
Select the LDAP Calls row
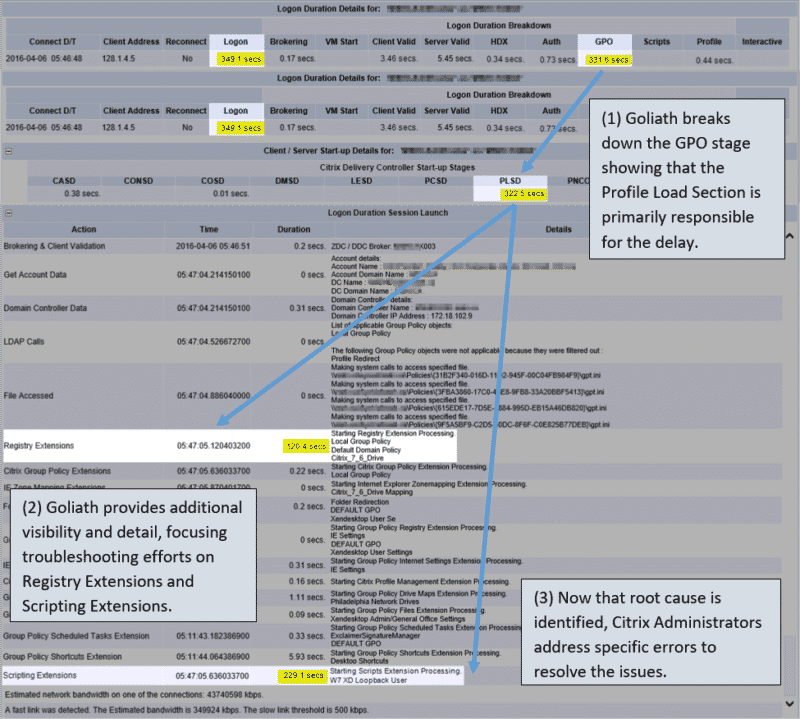392,341
